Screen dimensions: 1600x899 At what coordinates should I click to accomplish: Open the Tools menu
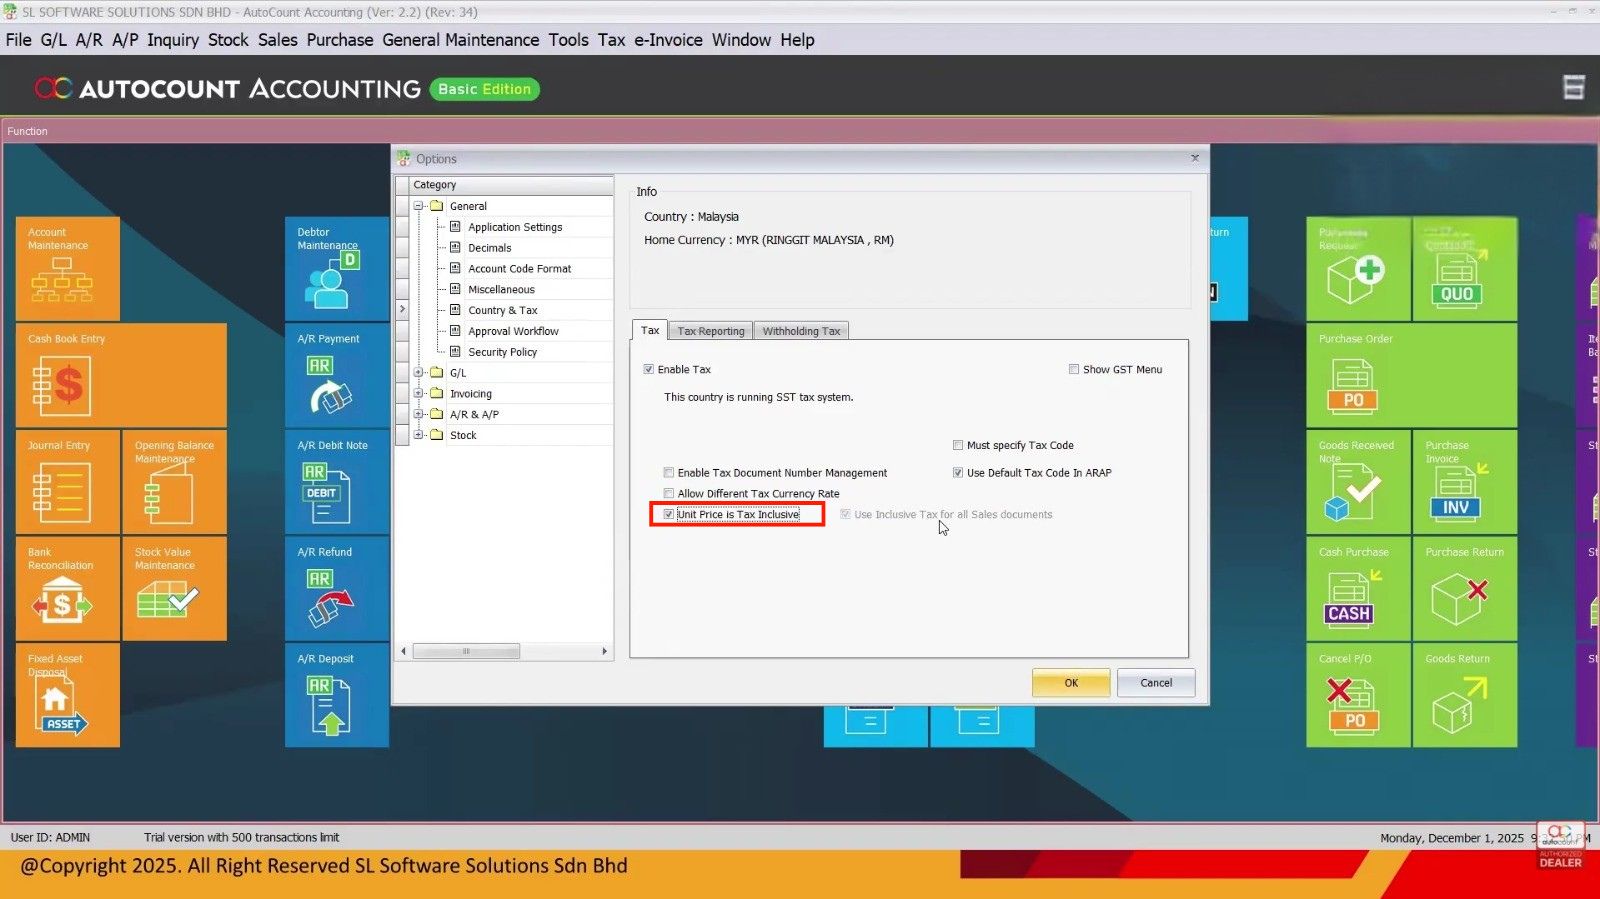568,40
